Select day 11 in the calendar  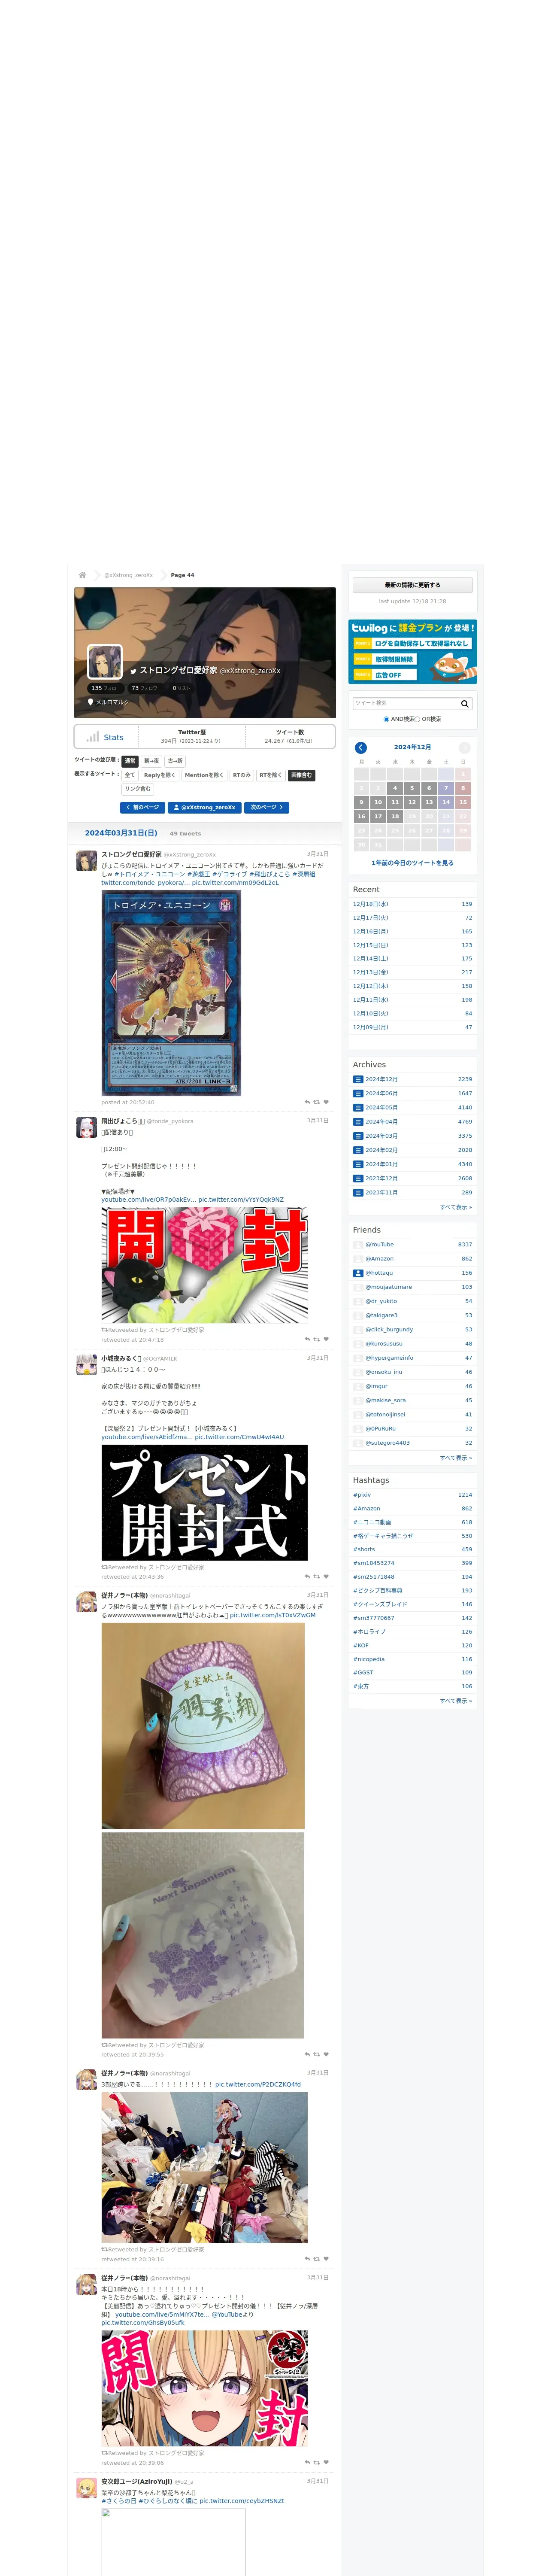point(395,802)
